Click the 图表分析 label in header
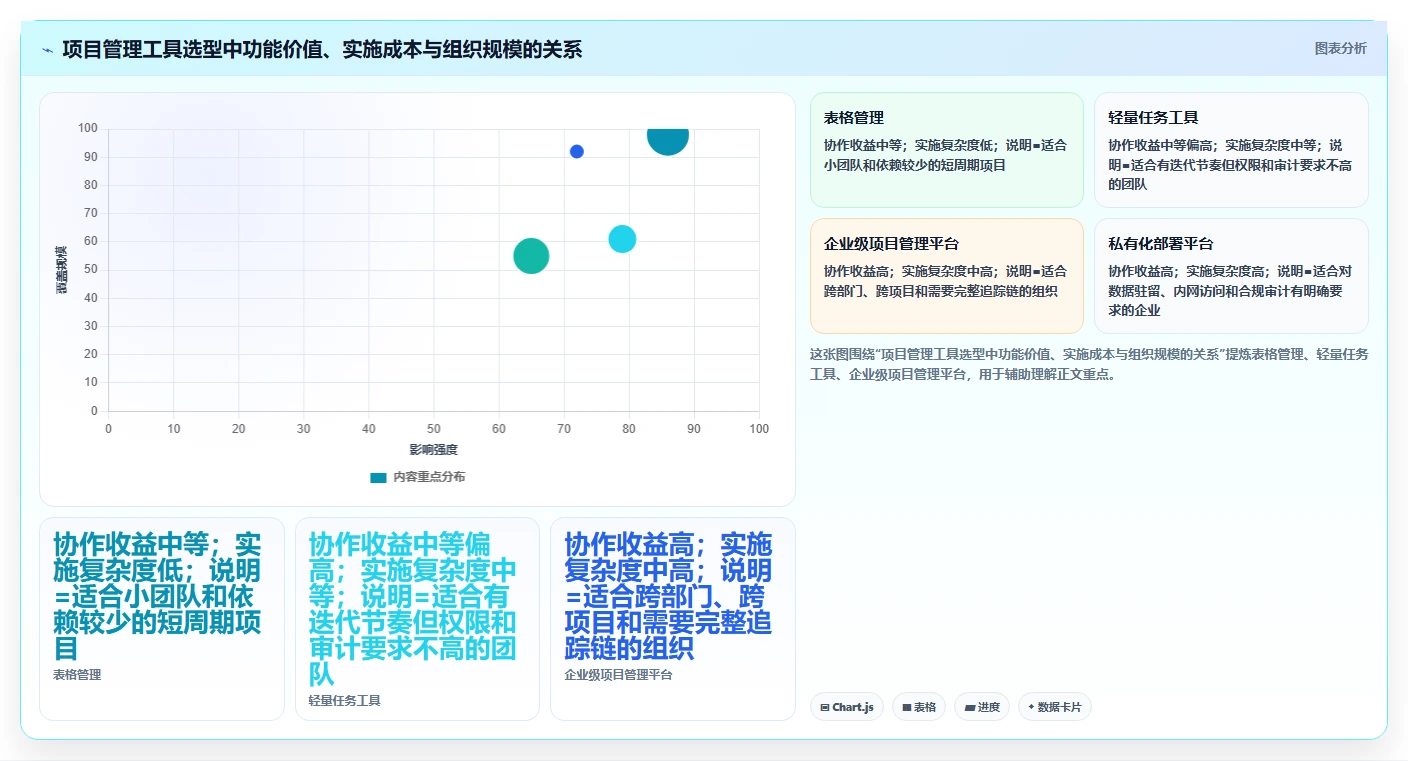This screenshot has height=761, width=1408. point(1340,48)
